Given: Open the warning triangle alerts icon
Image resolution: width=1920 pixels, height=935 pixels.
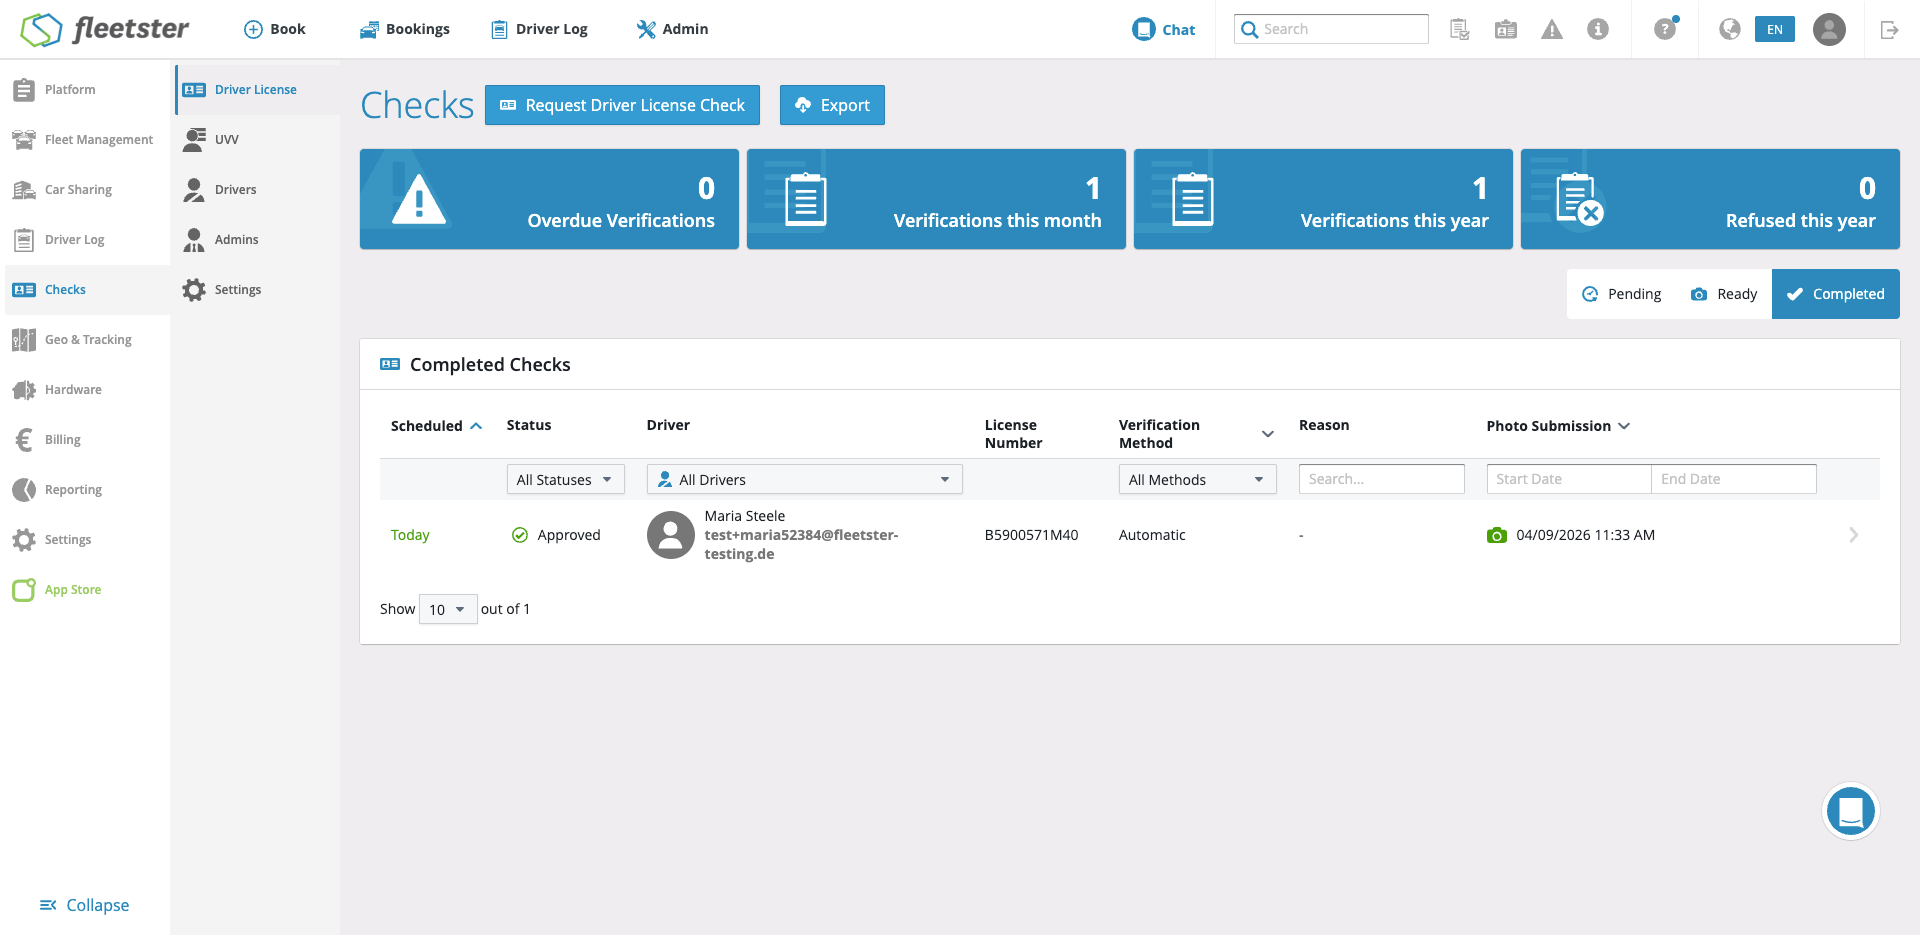Looking at the screenshot, I should click(x=1552, y=29).
